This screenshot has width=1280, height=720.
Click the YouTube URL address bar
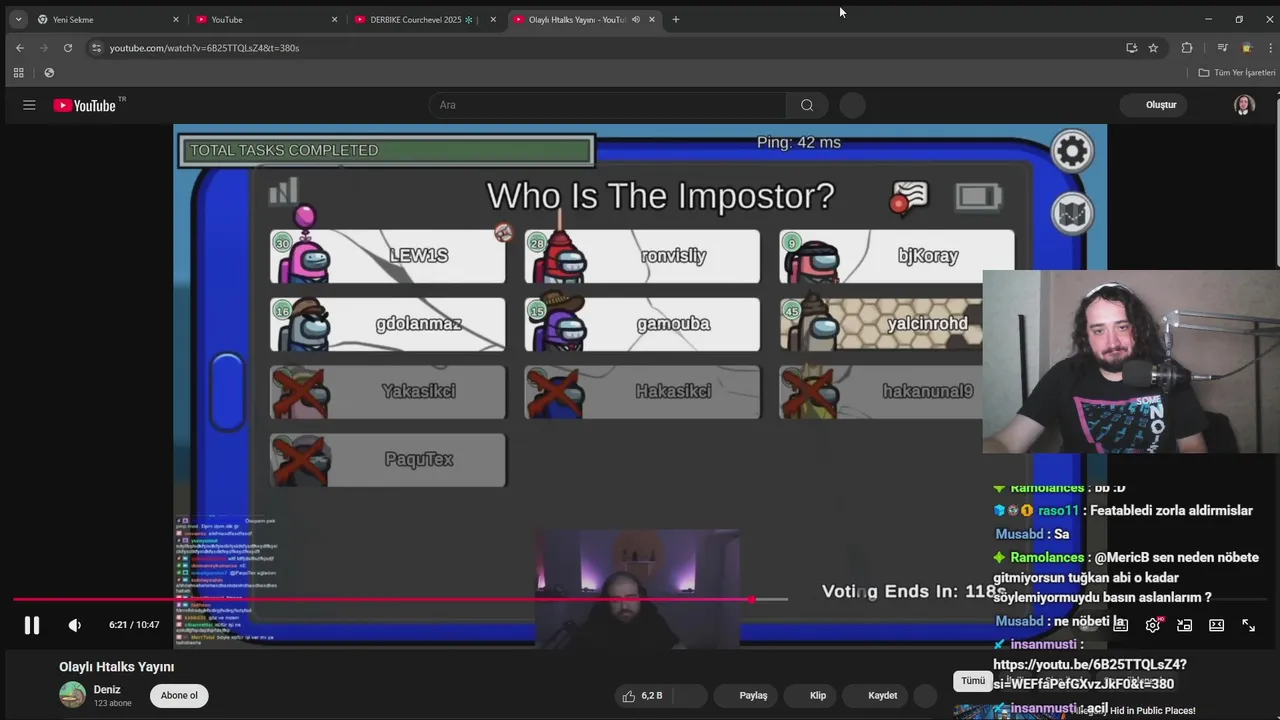coord(600,48)
